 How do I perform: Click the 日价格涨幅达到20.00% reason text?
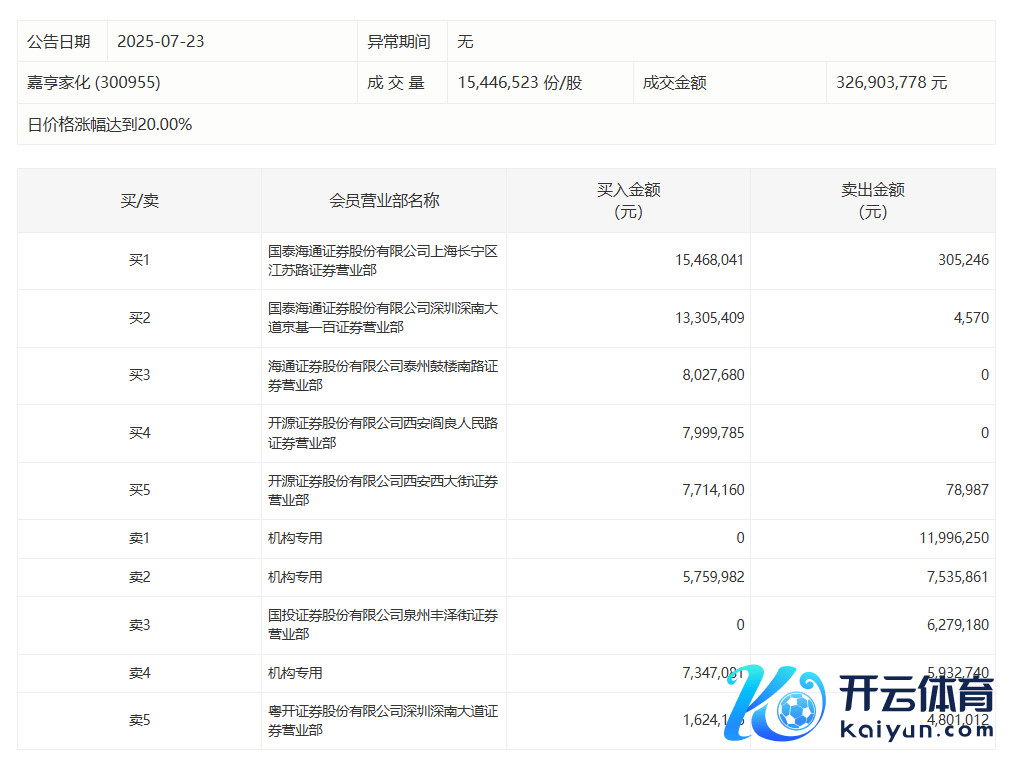click(110, 125)
